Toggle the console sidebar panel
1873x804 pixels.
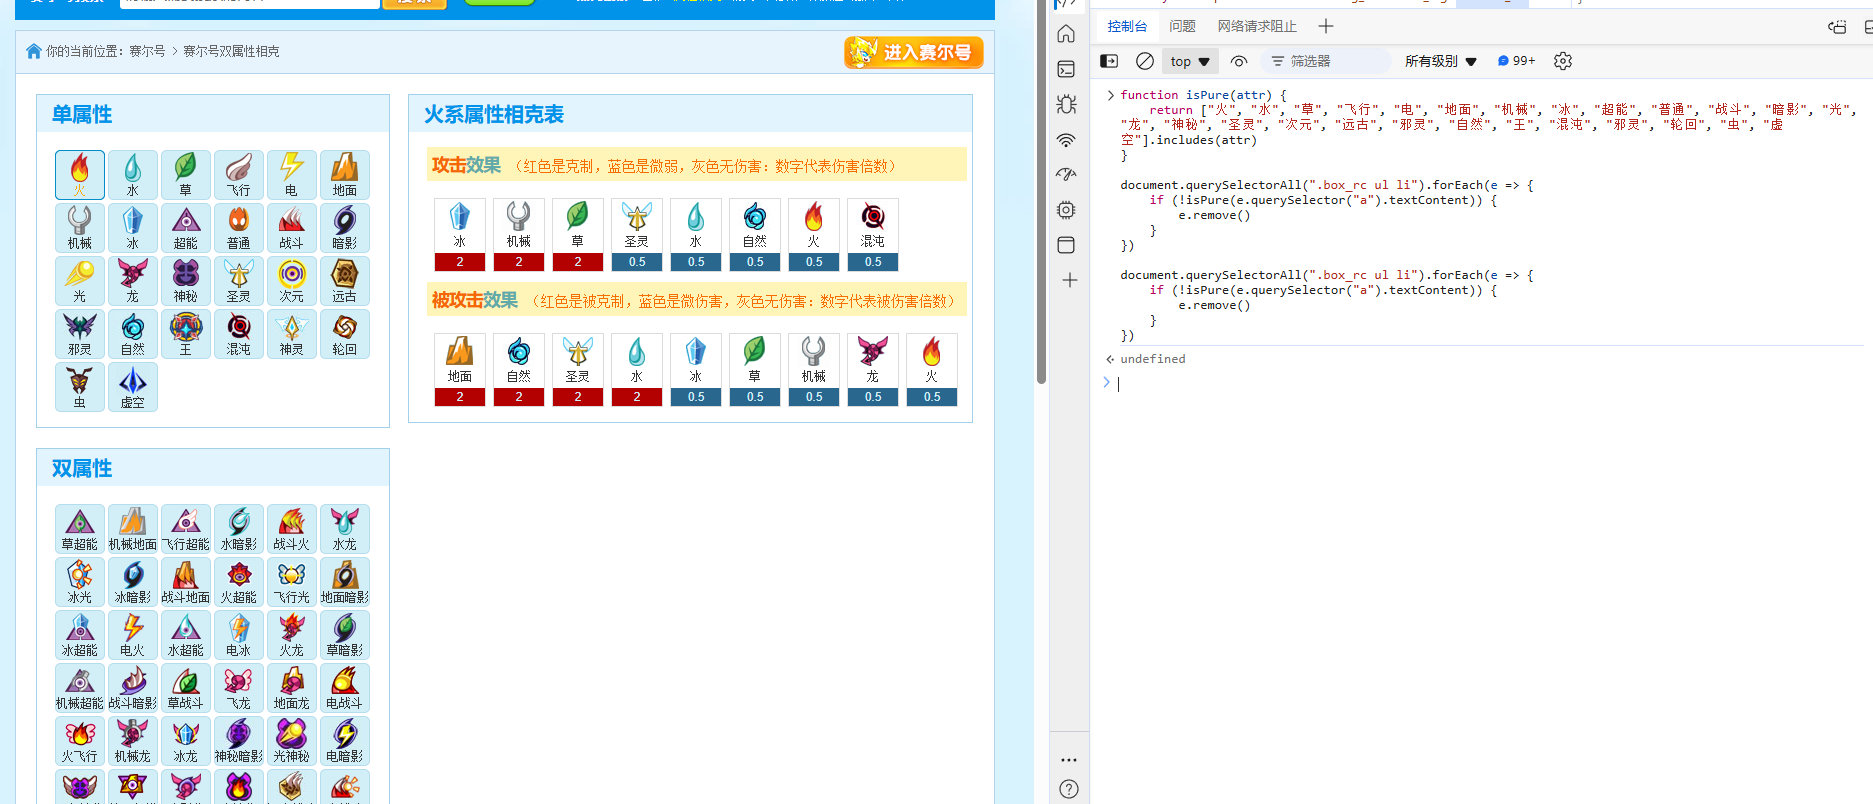(1109, 61)
